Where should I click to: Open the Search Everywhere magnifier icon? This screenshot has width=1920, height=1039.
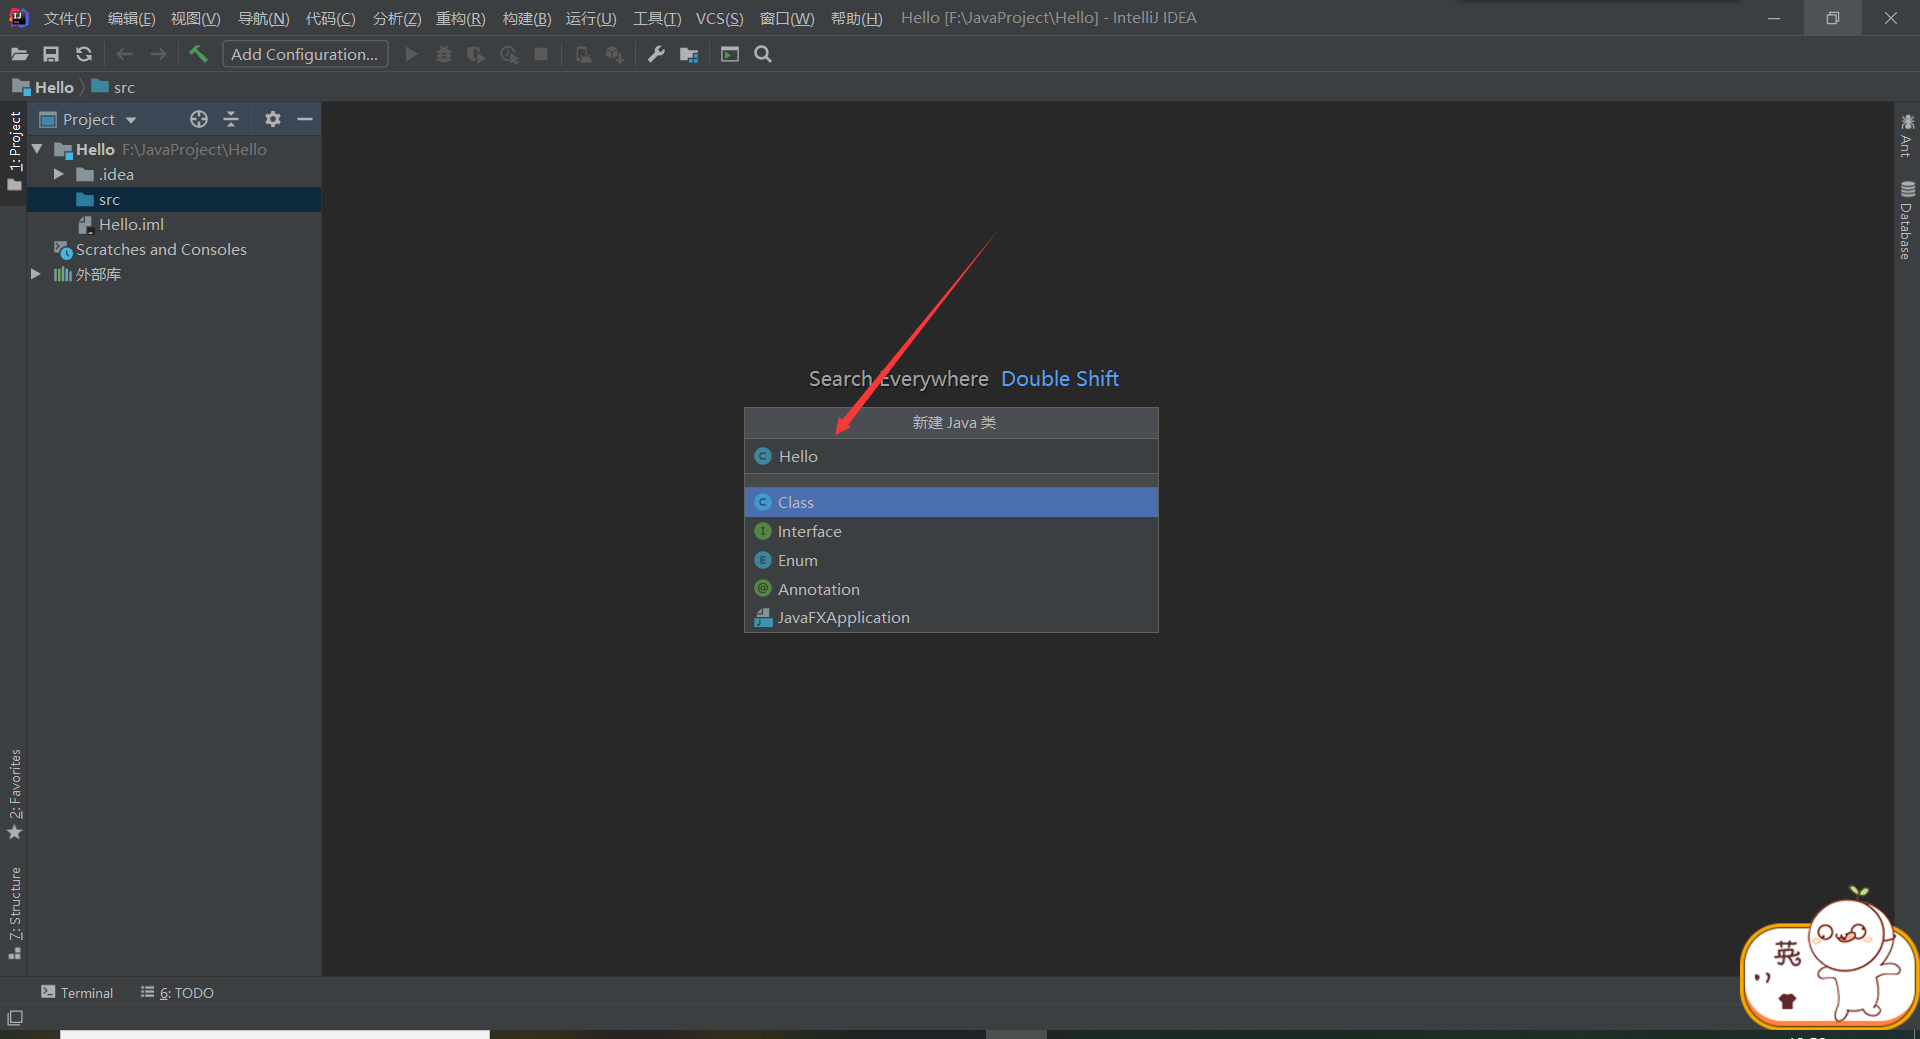(x=762, y=54)
